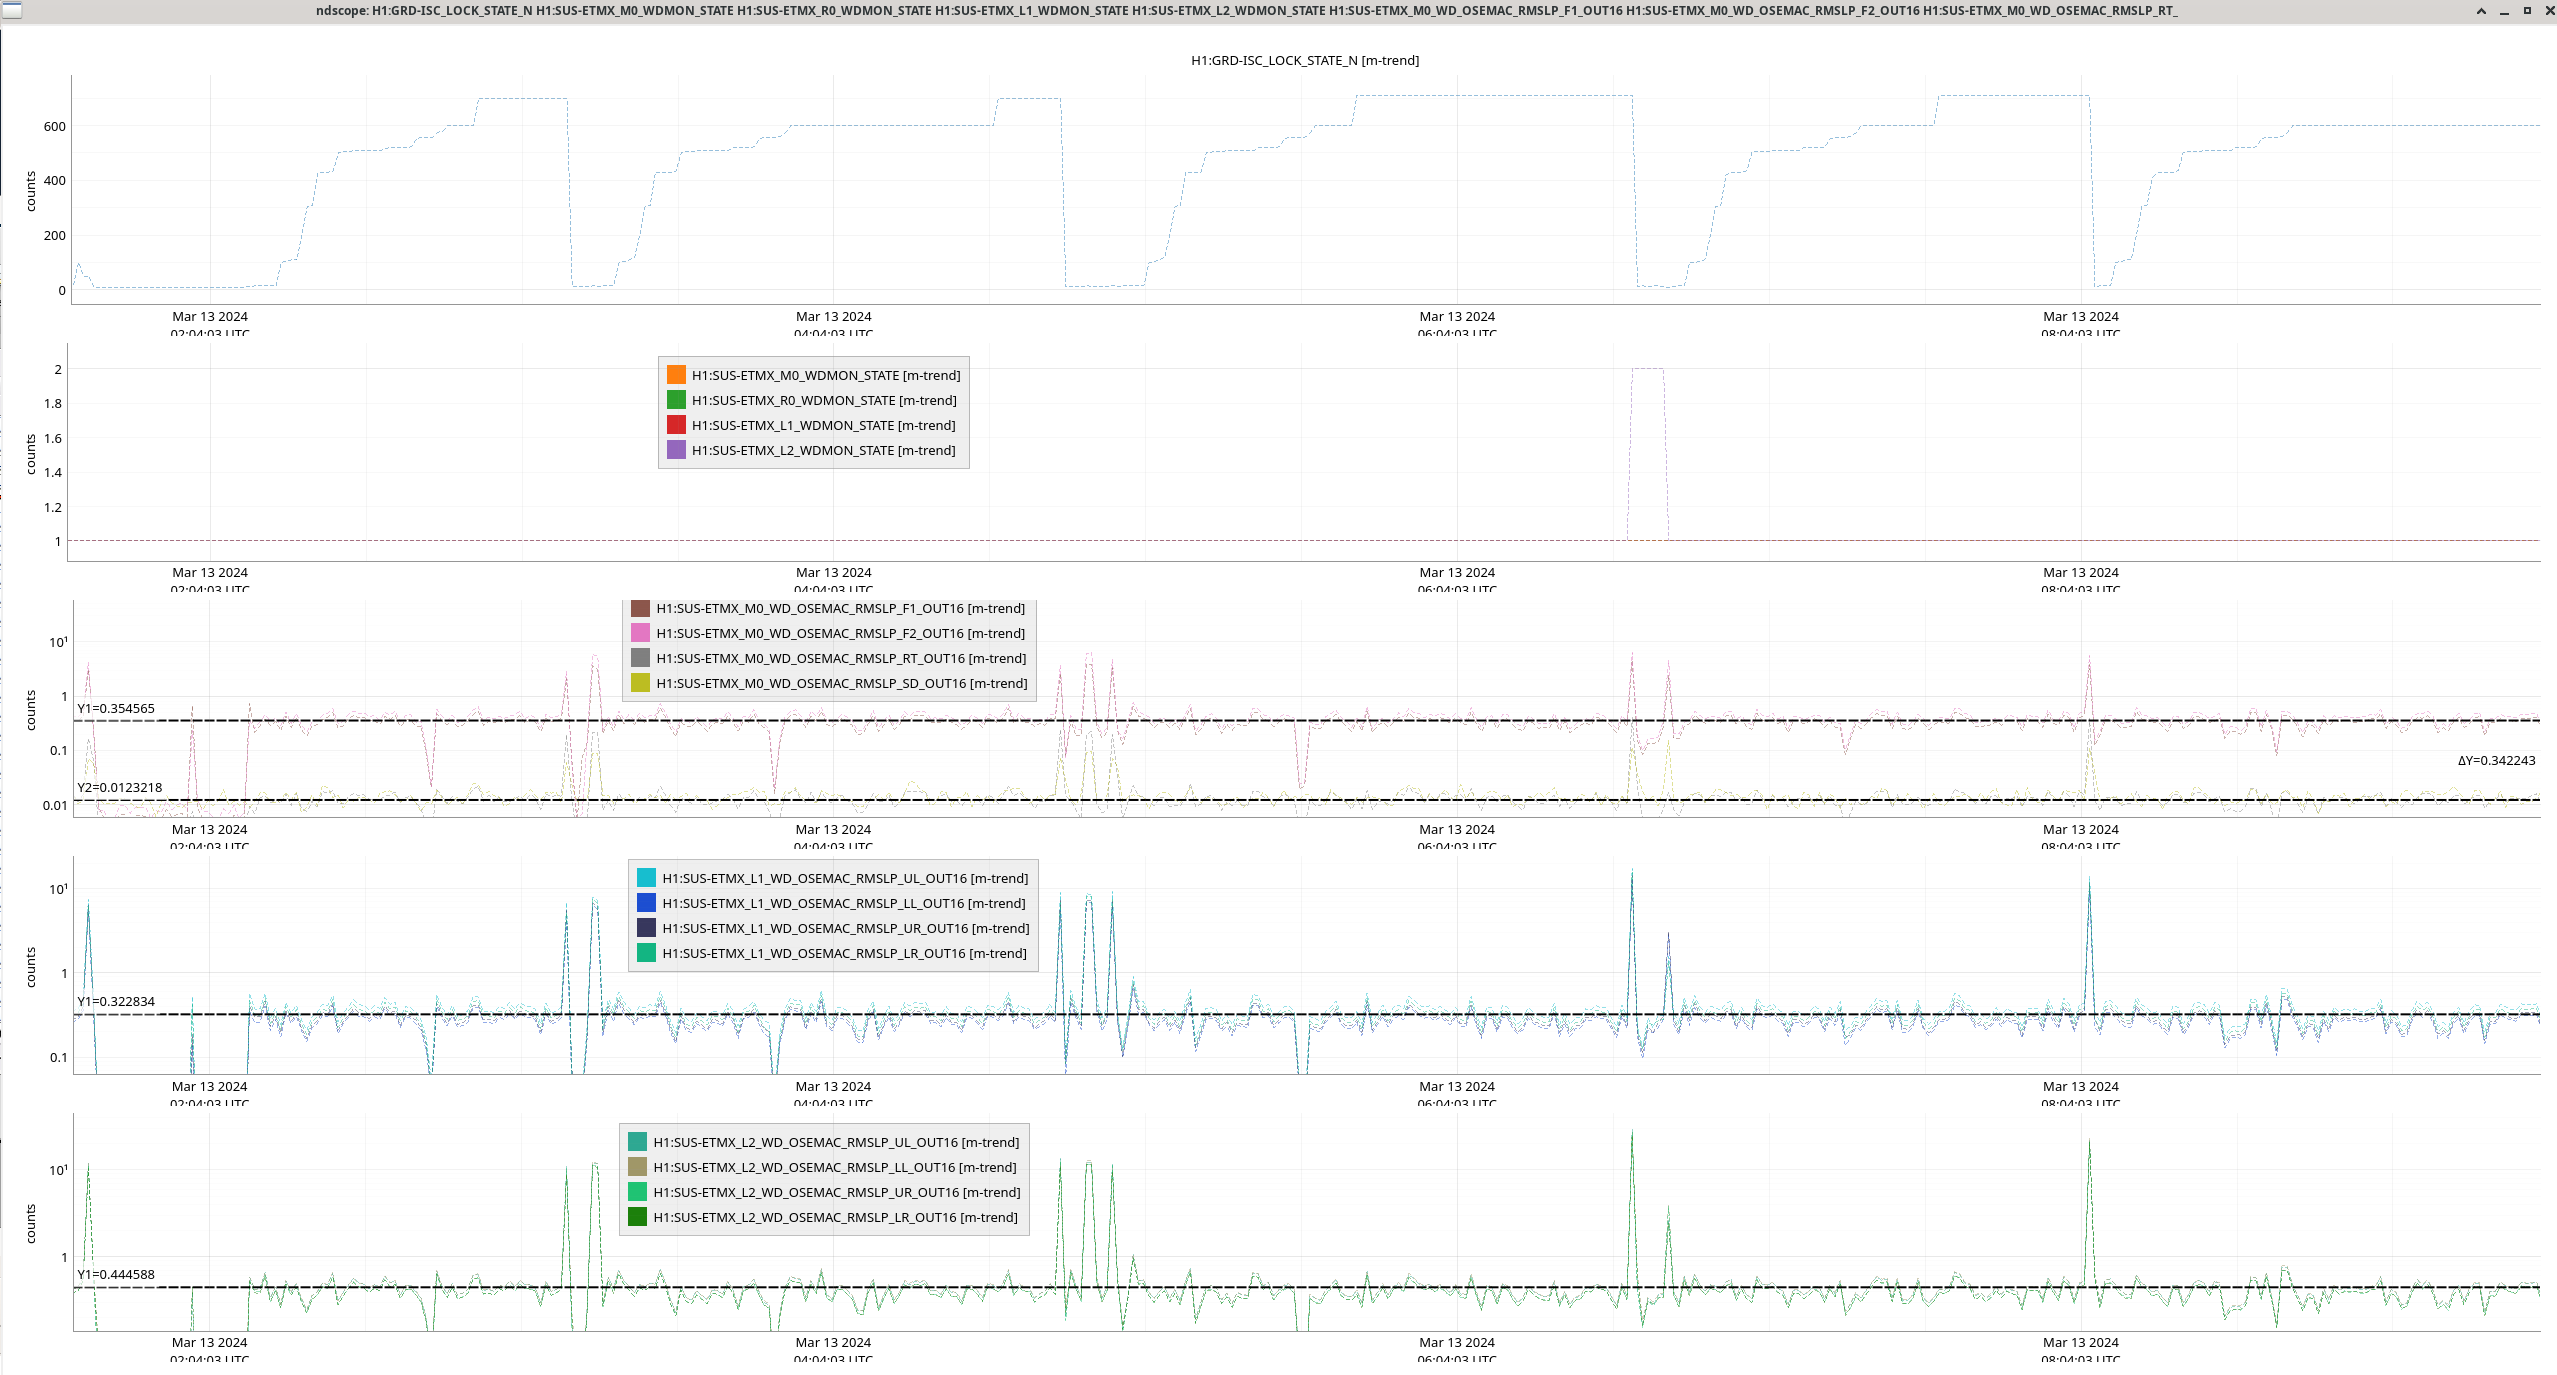Screen dimensions: 2557x1375
Task: Click the Y2=0.0123218 cursor label
Action: 119,787
